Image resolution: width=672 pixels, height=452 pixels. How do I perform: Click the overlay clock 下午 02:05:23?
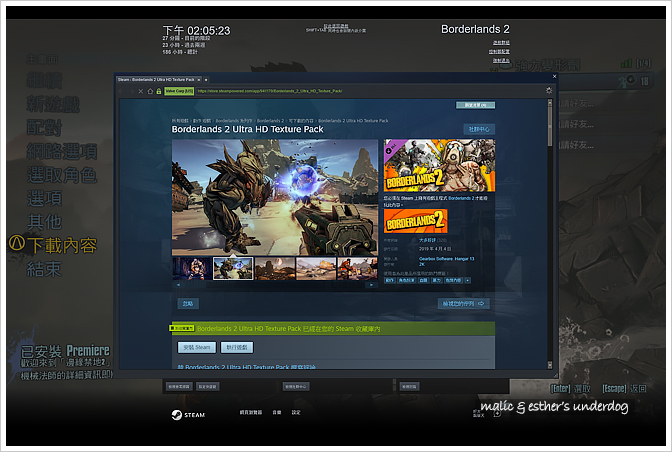[x=196, y=31]
